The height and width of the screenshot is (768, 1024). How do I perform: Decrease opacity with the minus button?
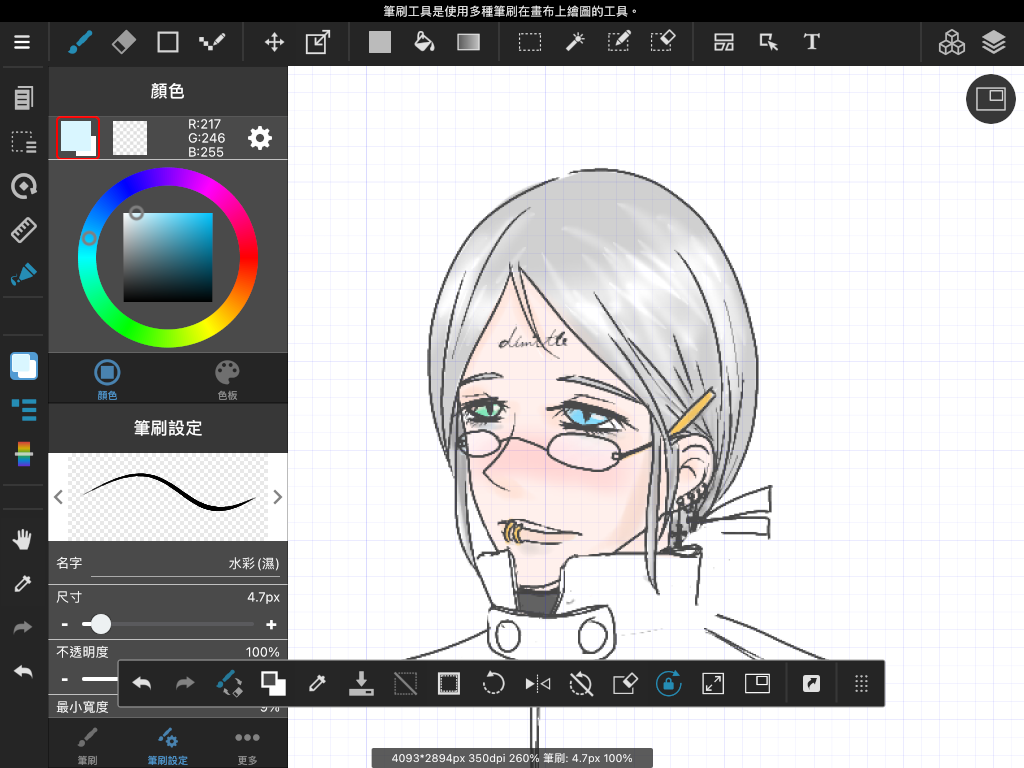(65, 679)
